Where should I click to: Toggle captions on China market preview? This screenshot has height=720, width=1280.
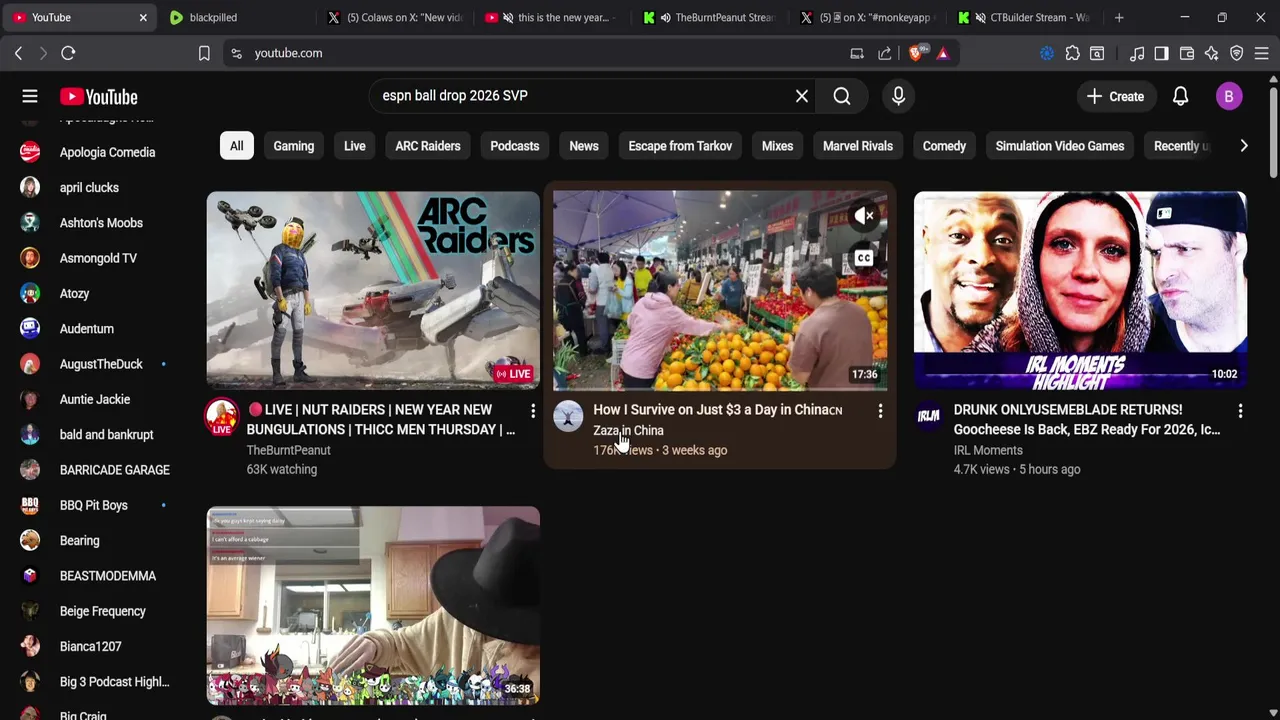click(x=864, y=258)
